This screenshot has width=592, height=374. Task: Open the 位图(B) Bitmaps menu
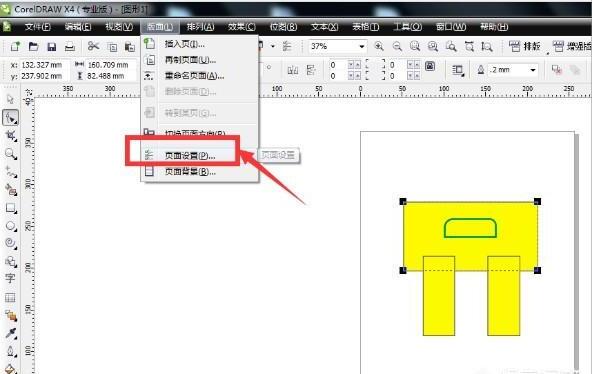[x=283, y=27]
